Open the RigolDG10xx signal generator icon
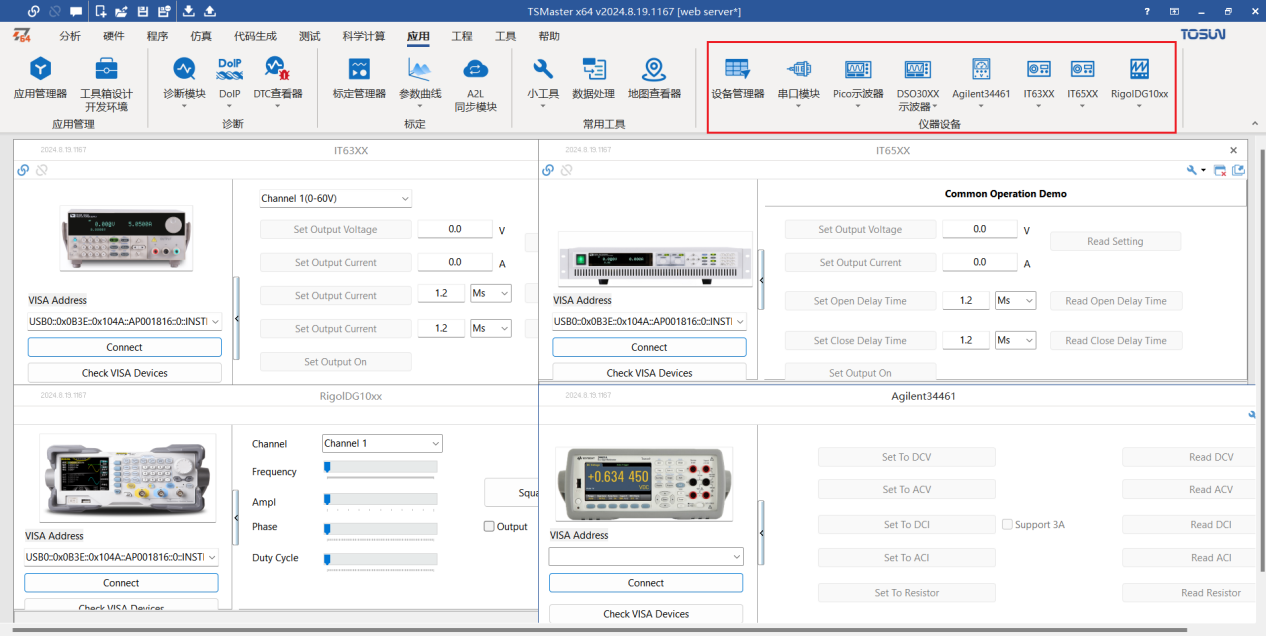This screenshot has width=1266, height=636. coord(1139,79)
